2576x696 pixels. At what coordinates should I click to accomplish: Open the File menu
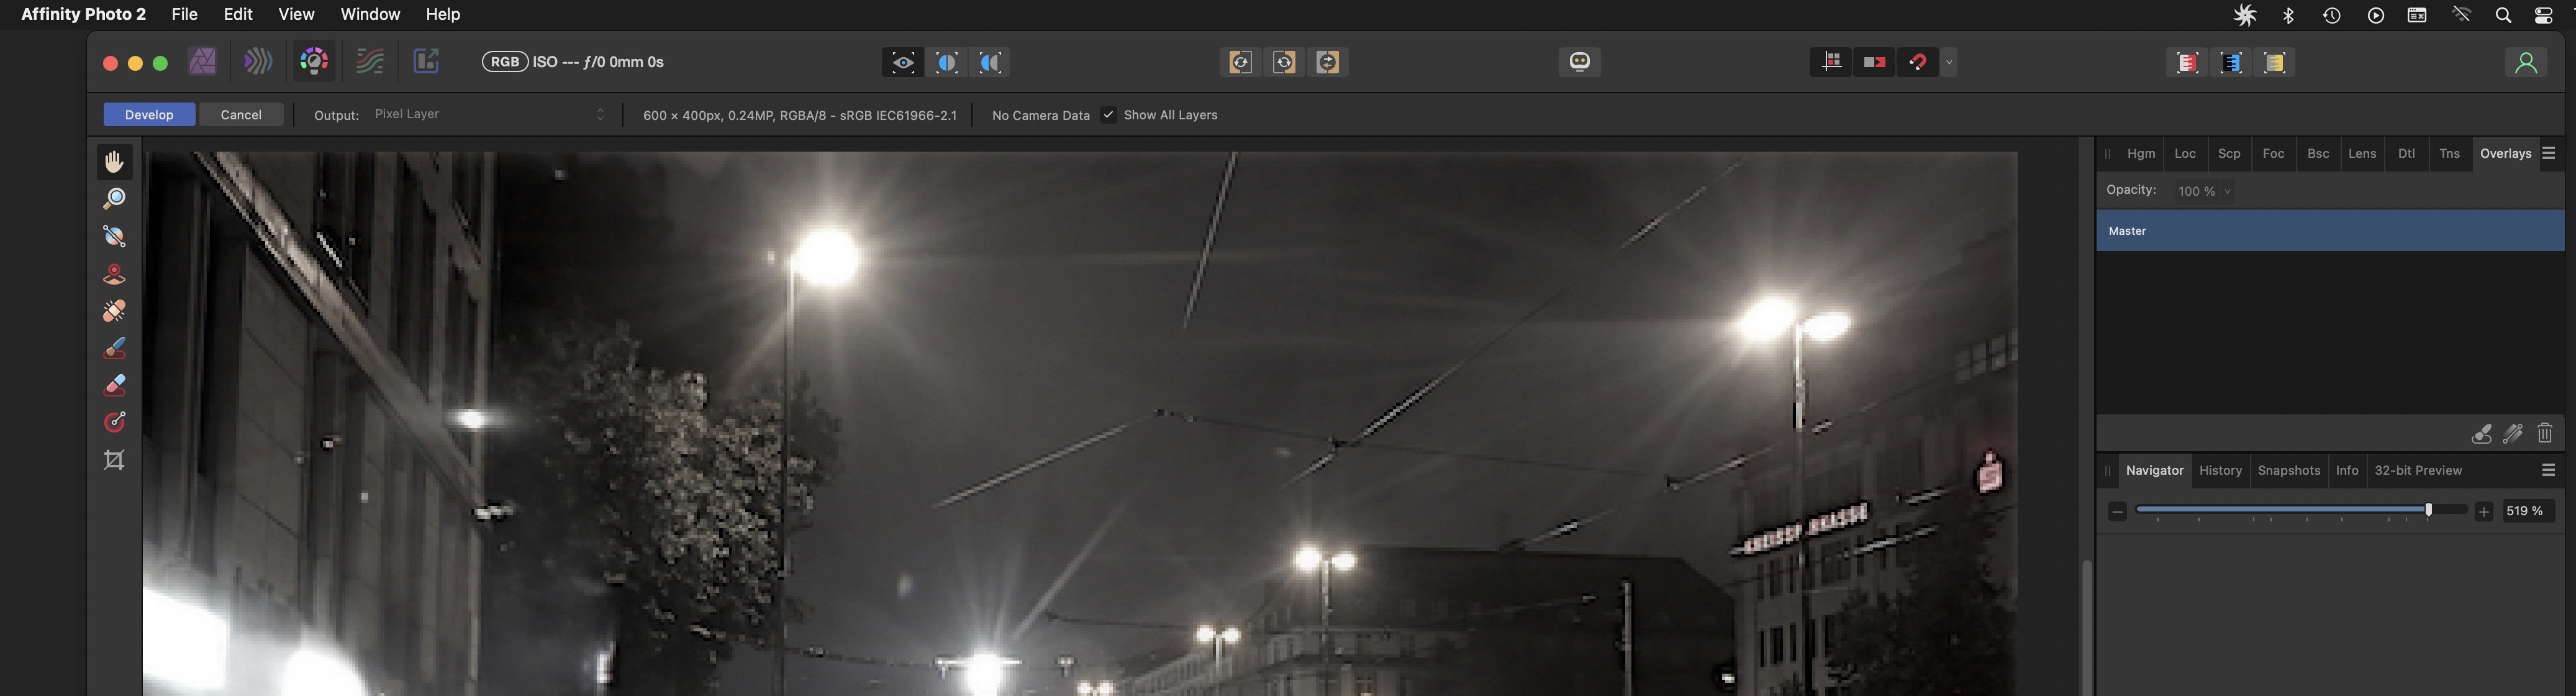pyautogui.click(x=184, y=14)
